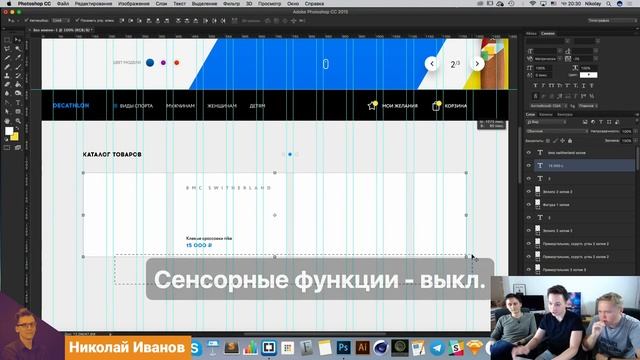This screenshot has width=640, height=360.
Task: Click the text color swatch in Character panel
Action: 588,75
